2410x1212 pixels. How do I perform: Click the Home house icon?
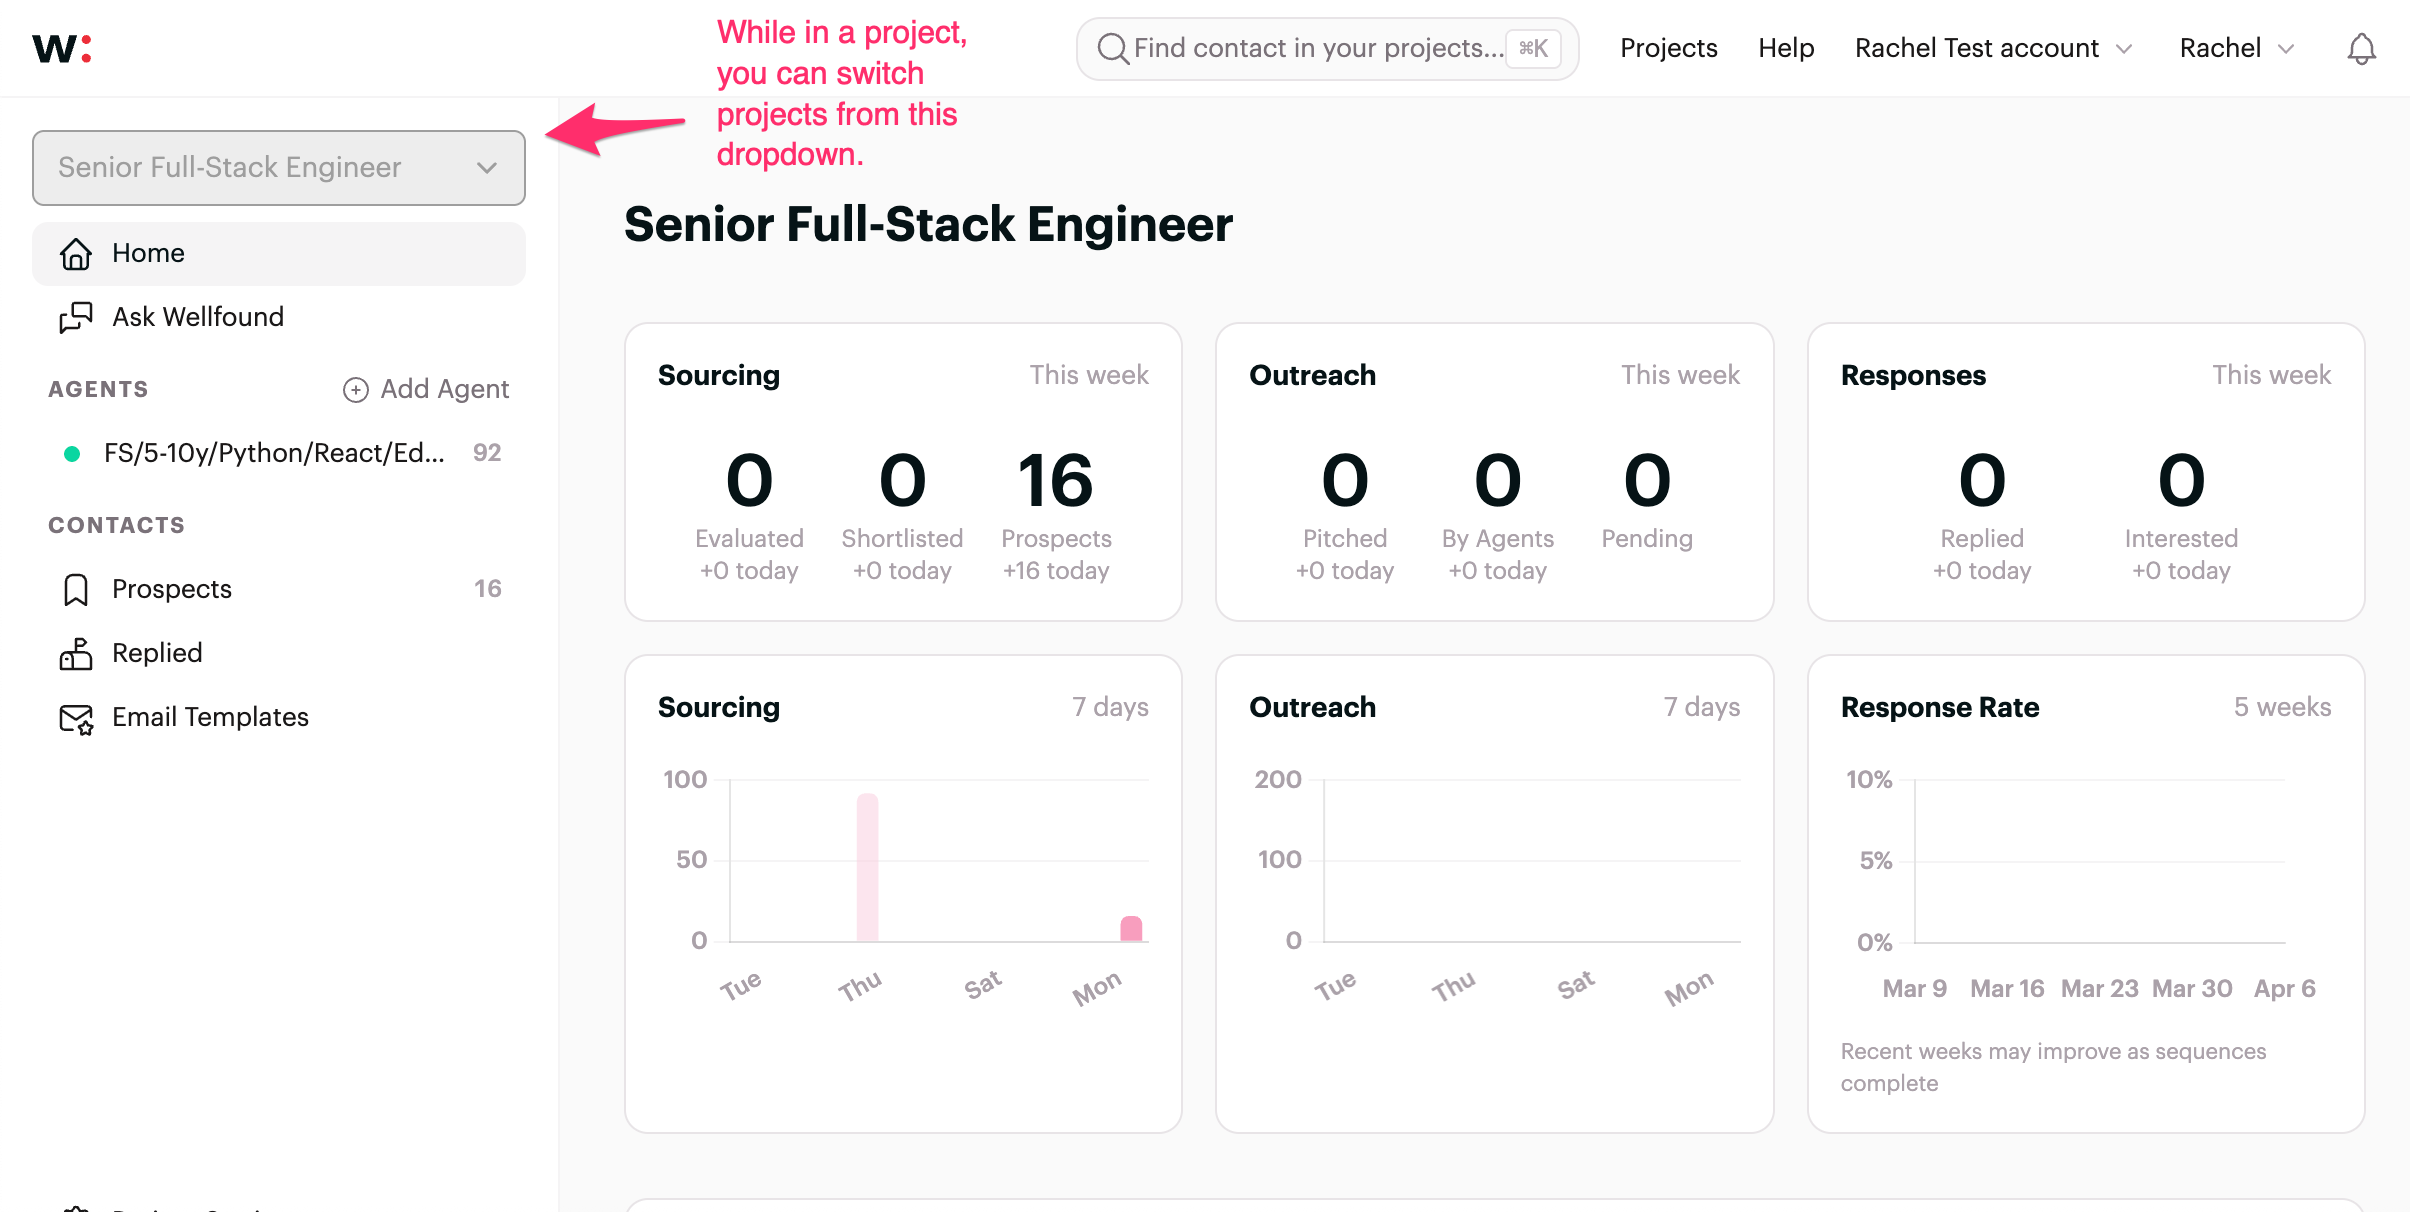[x=76, y=254]
